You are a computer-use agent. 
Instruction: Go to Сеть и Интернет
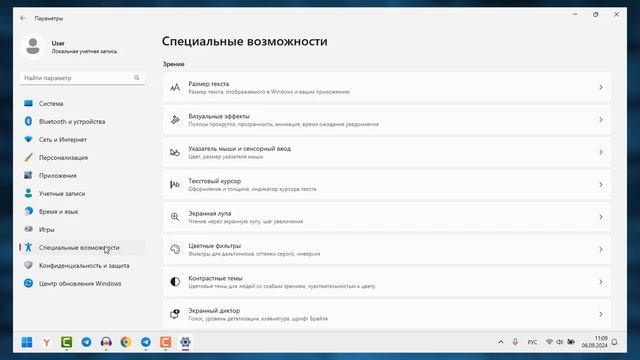[x=82, y=140]
